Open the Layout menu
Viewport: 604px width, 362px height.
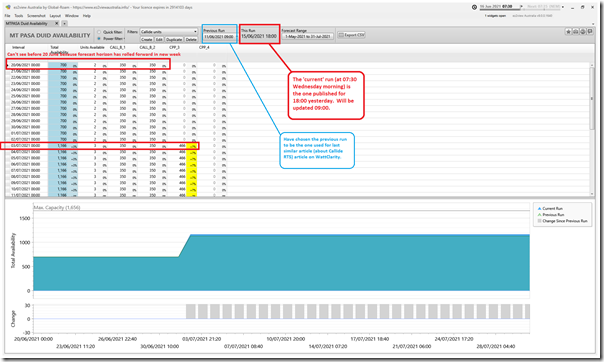coord(55,16)
